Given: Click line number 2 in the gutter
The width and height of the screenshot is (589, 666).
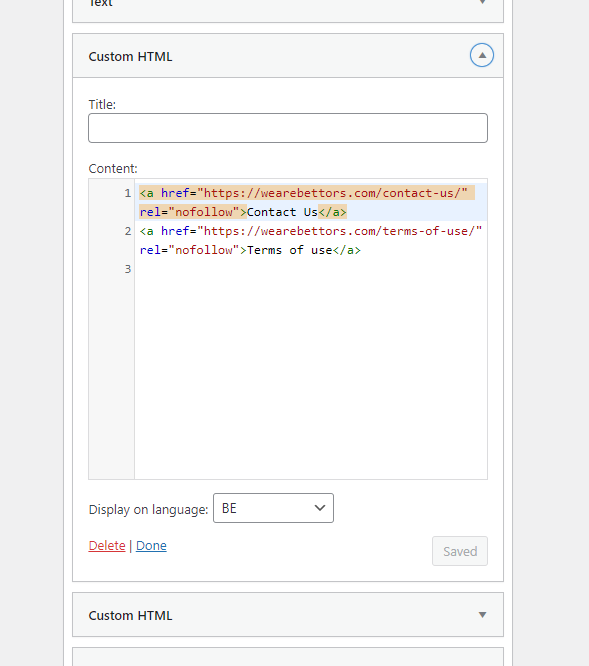Looking at the screenshot, I should (x=128, y=231).
